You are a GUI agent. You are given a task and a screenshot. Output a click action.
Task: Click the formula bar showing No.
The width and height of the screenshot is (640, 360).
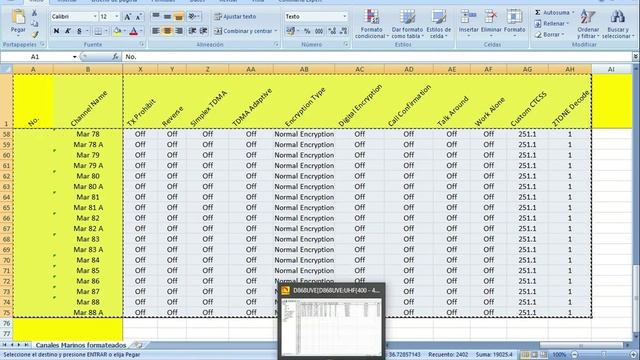point(377,57)
